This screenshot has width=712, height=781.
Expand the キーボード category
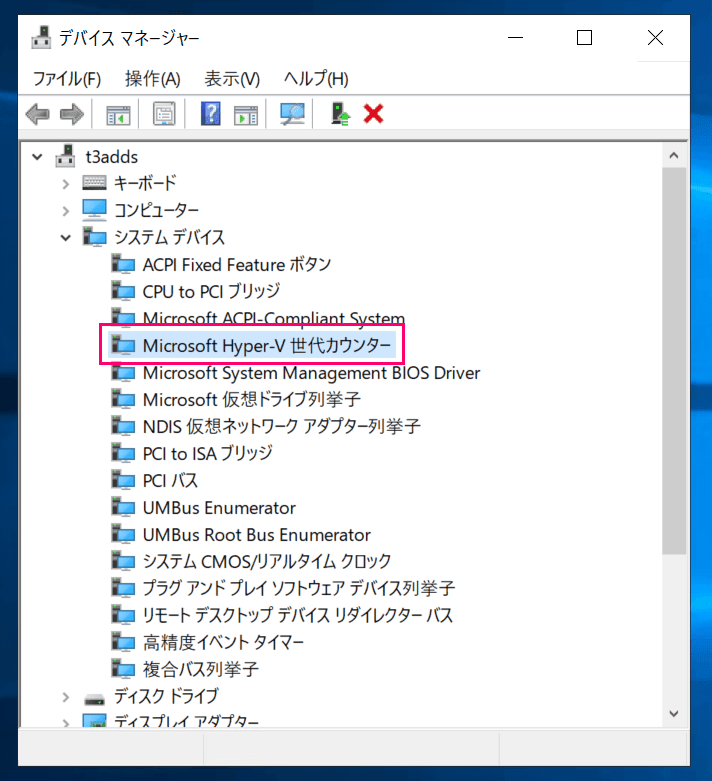click(x=66, y=184)
